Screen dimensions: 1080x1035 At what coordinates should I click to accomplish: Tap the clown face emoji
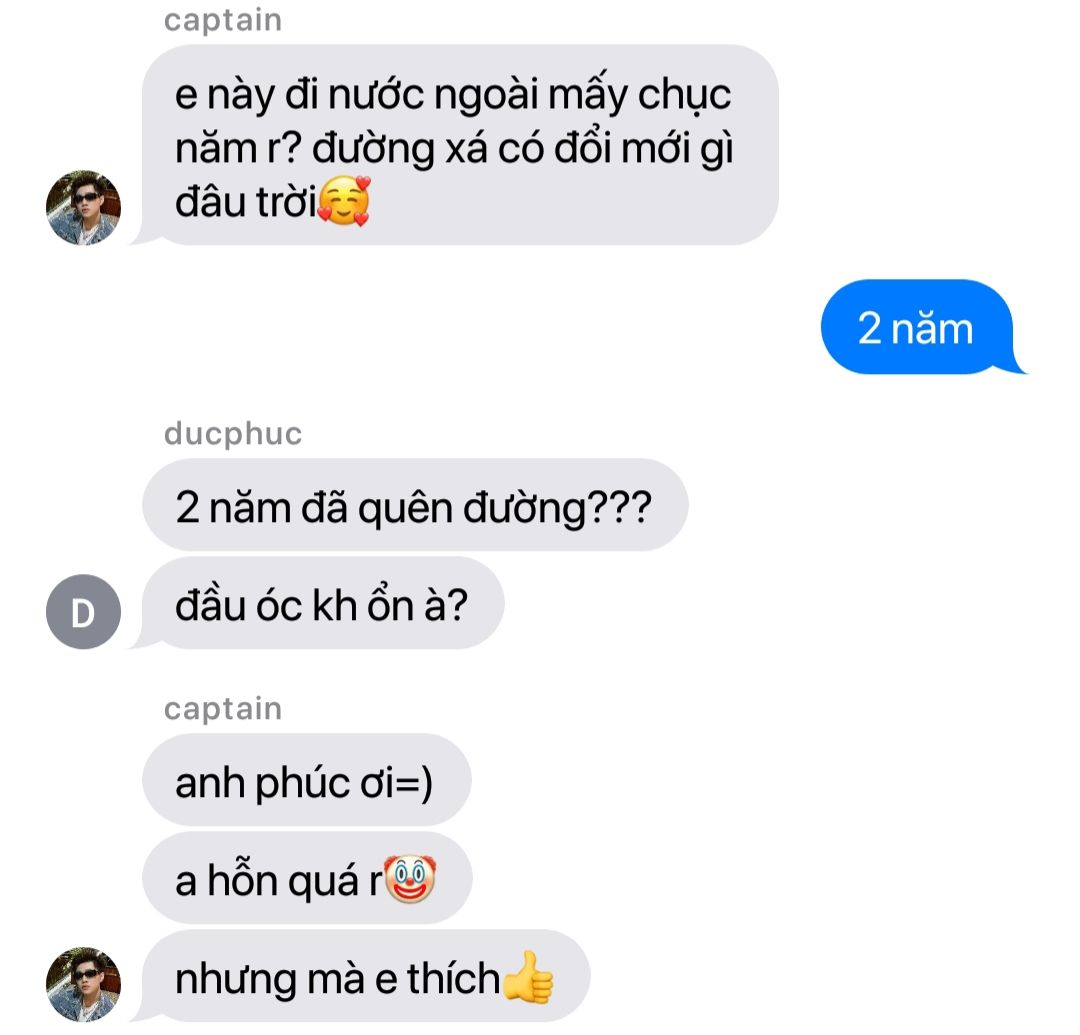pos(410,879)
